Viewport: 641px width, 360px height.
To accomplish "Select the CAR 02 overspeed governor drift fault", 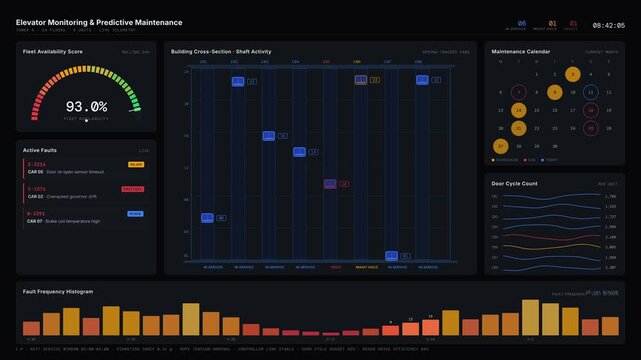I will click(86, 192).
